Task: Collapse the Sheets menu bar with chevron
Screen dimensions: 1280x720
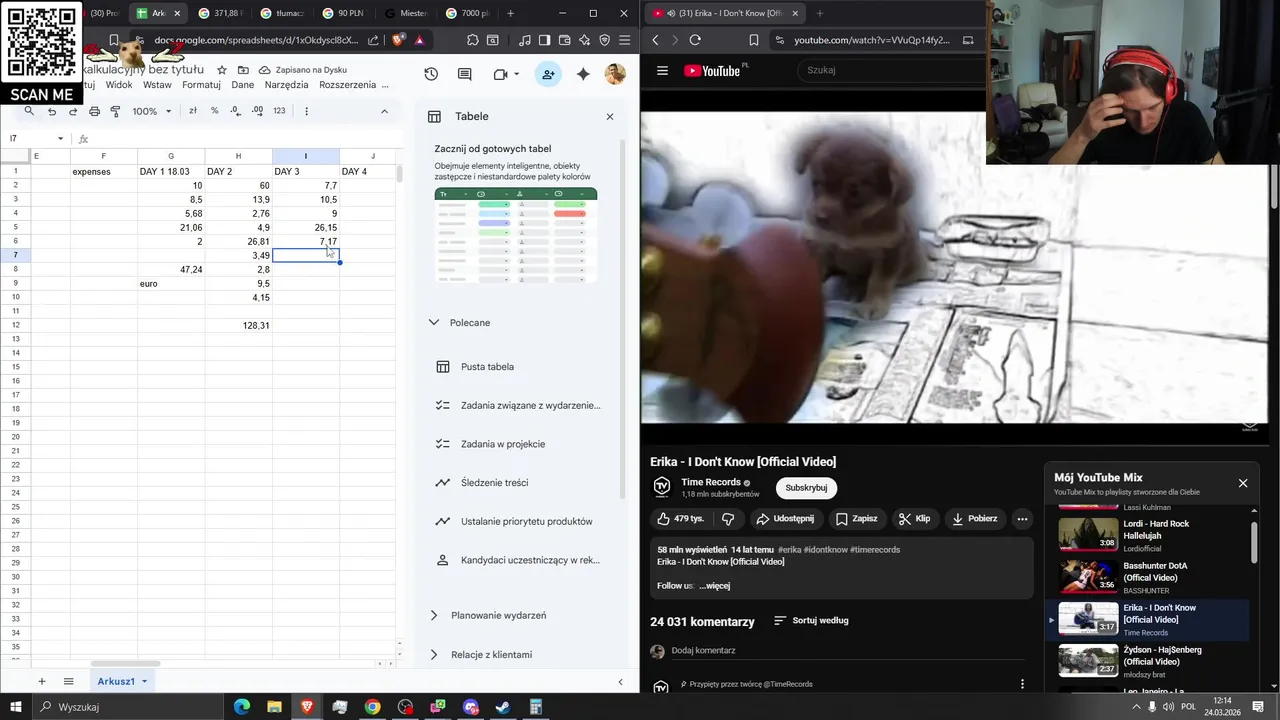Action: coord(384,111)
